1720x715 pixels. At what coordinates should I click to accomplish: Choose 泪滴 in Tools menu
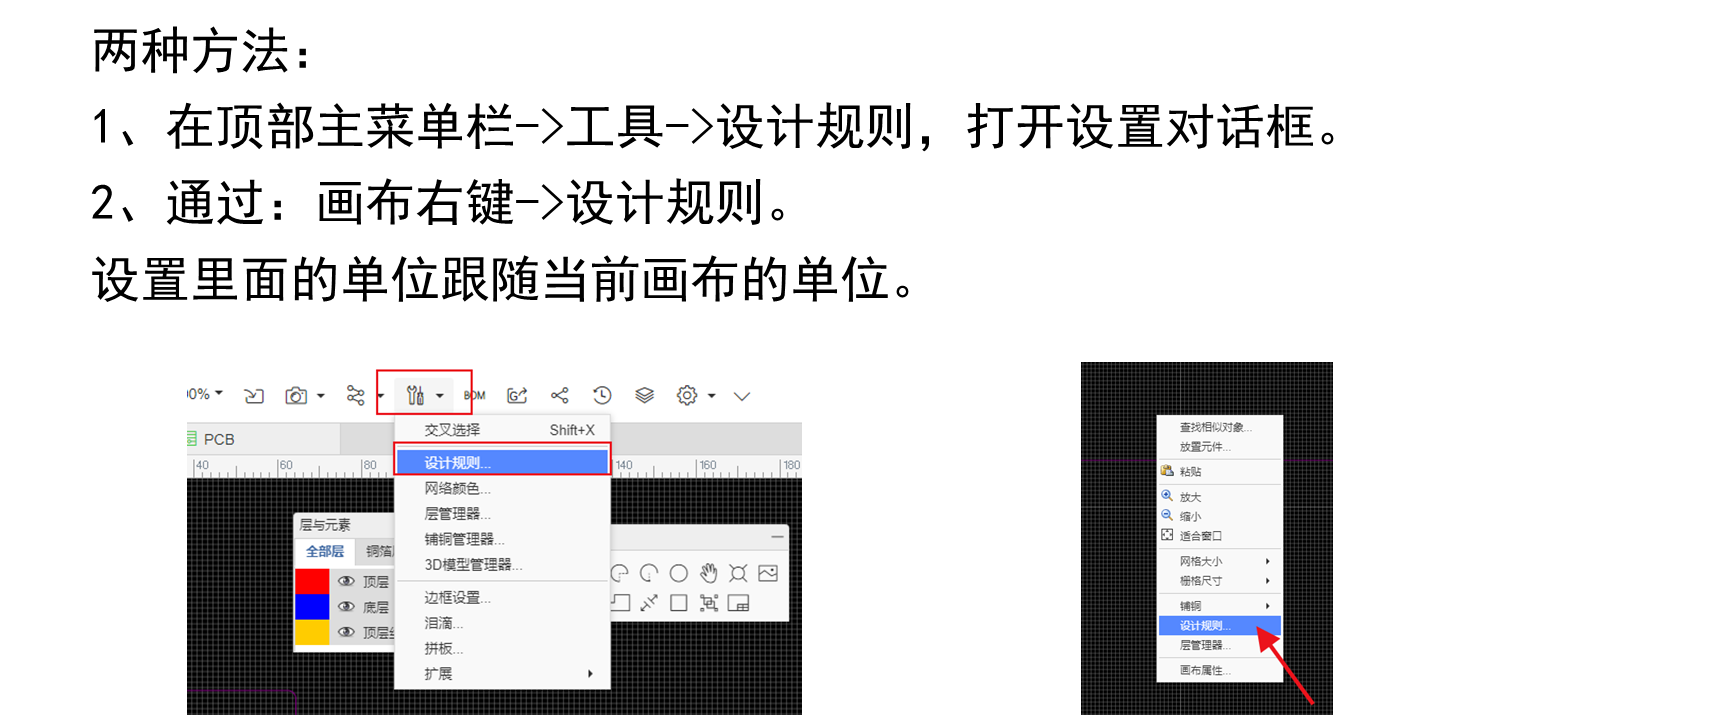click(503, 623)
